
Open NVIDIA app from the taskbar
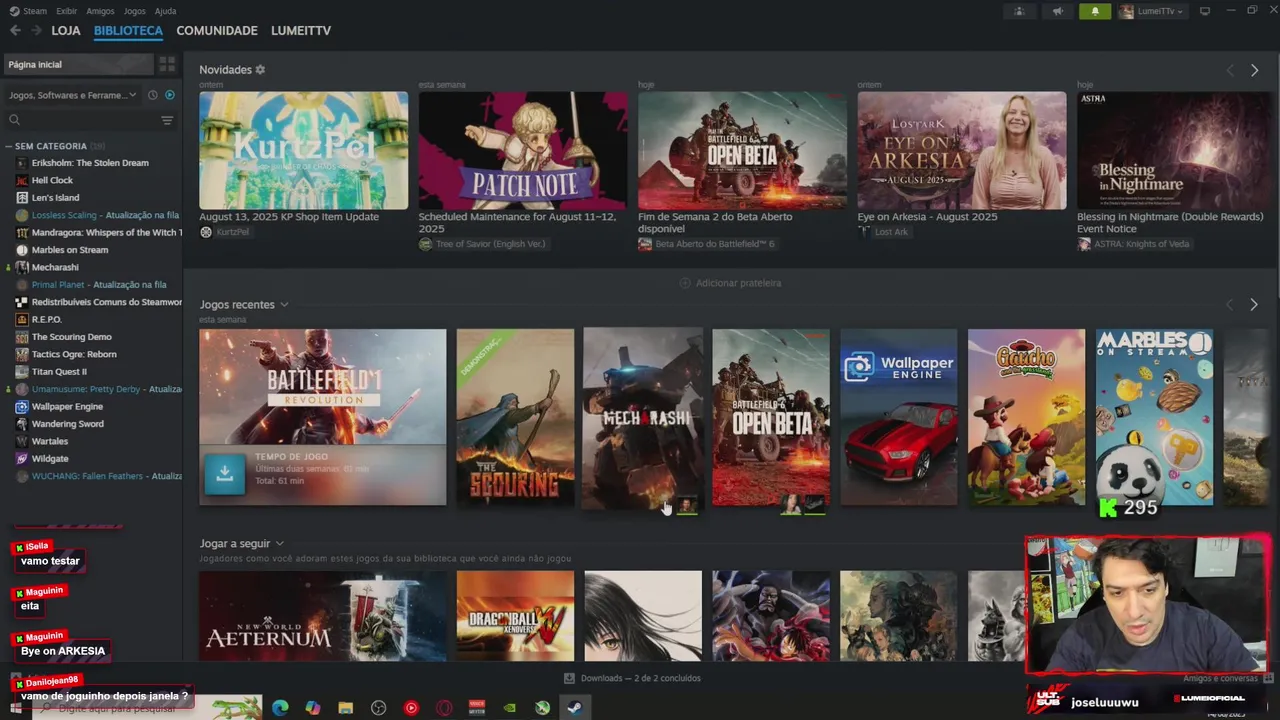tap(510, 708)
